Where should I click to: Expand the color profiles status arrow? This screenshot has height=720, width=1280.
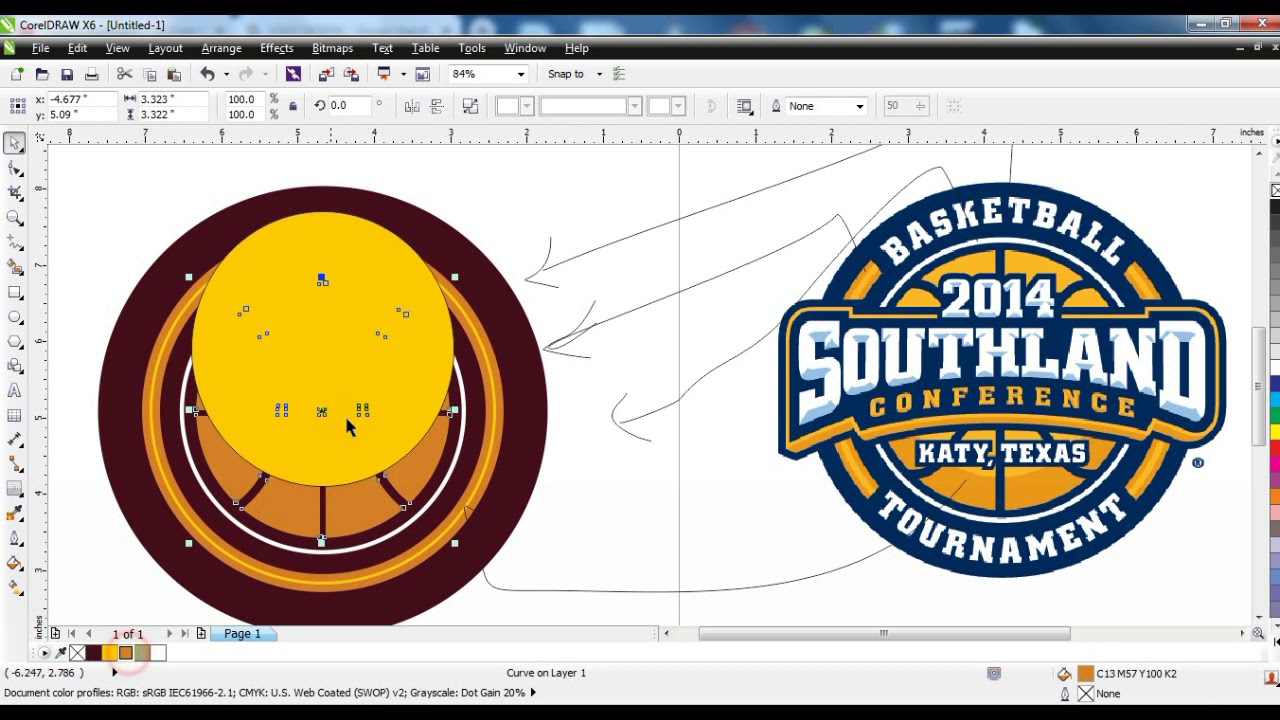tap(532, 693)
